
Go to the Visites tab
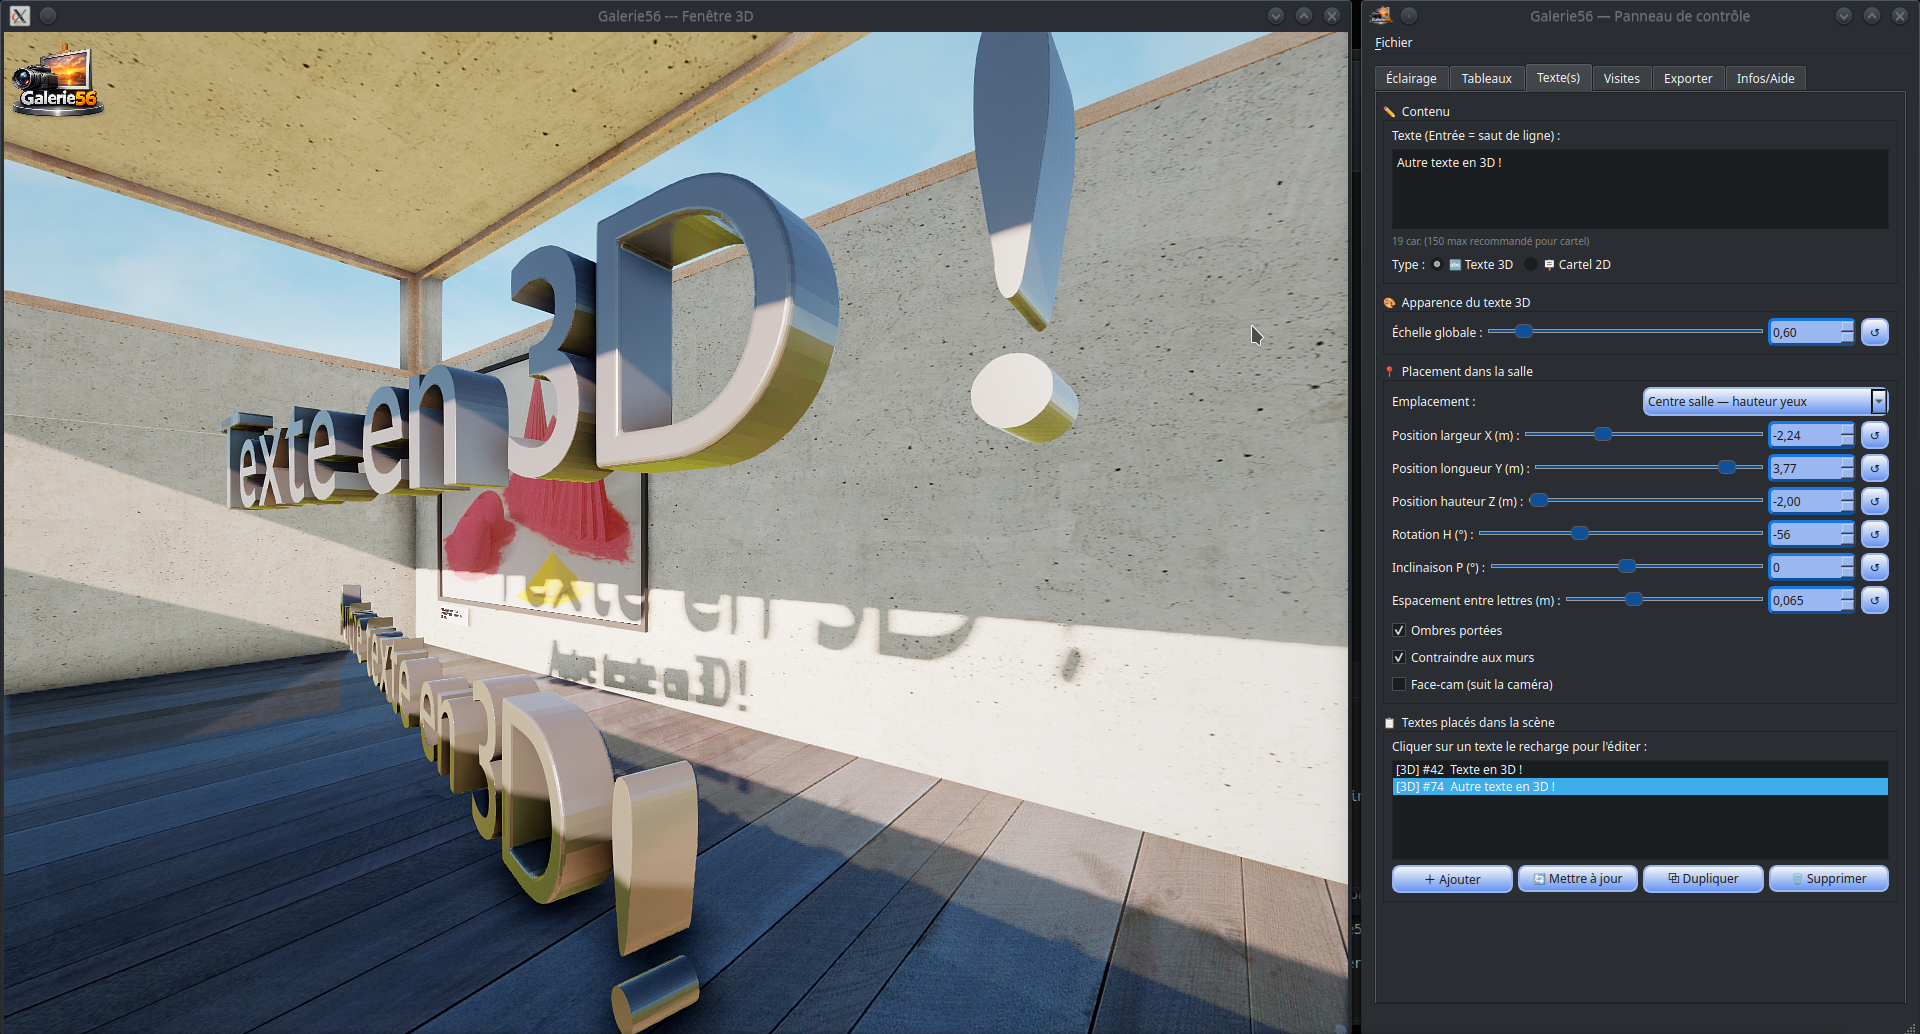coord(1621,78)
